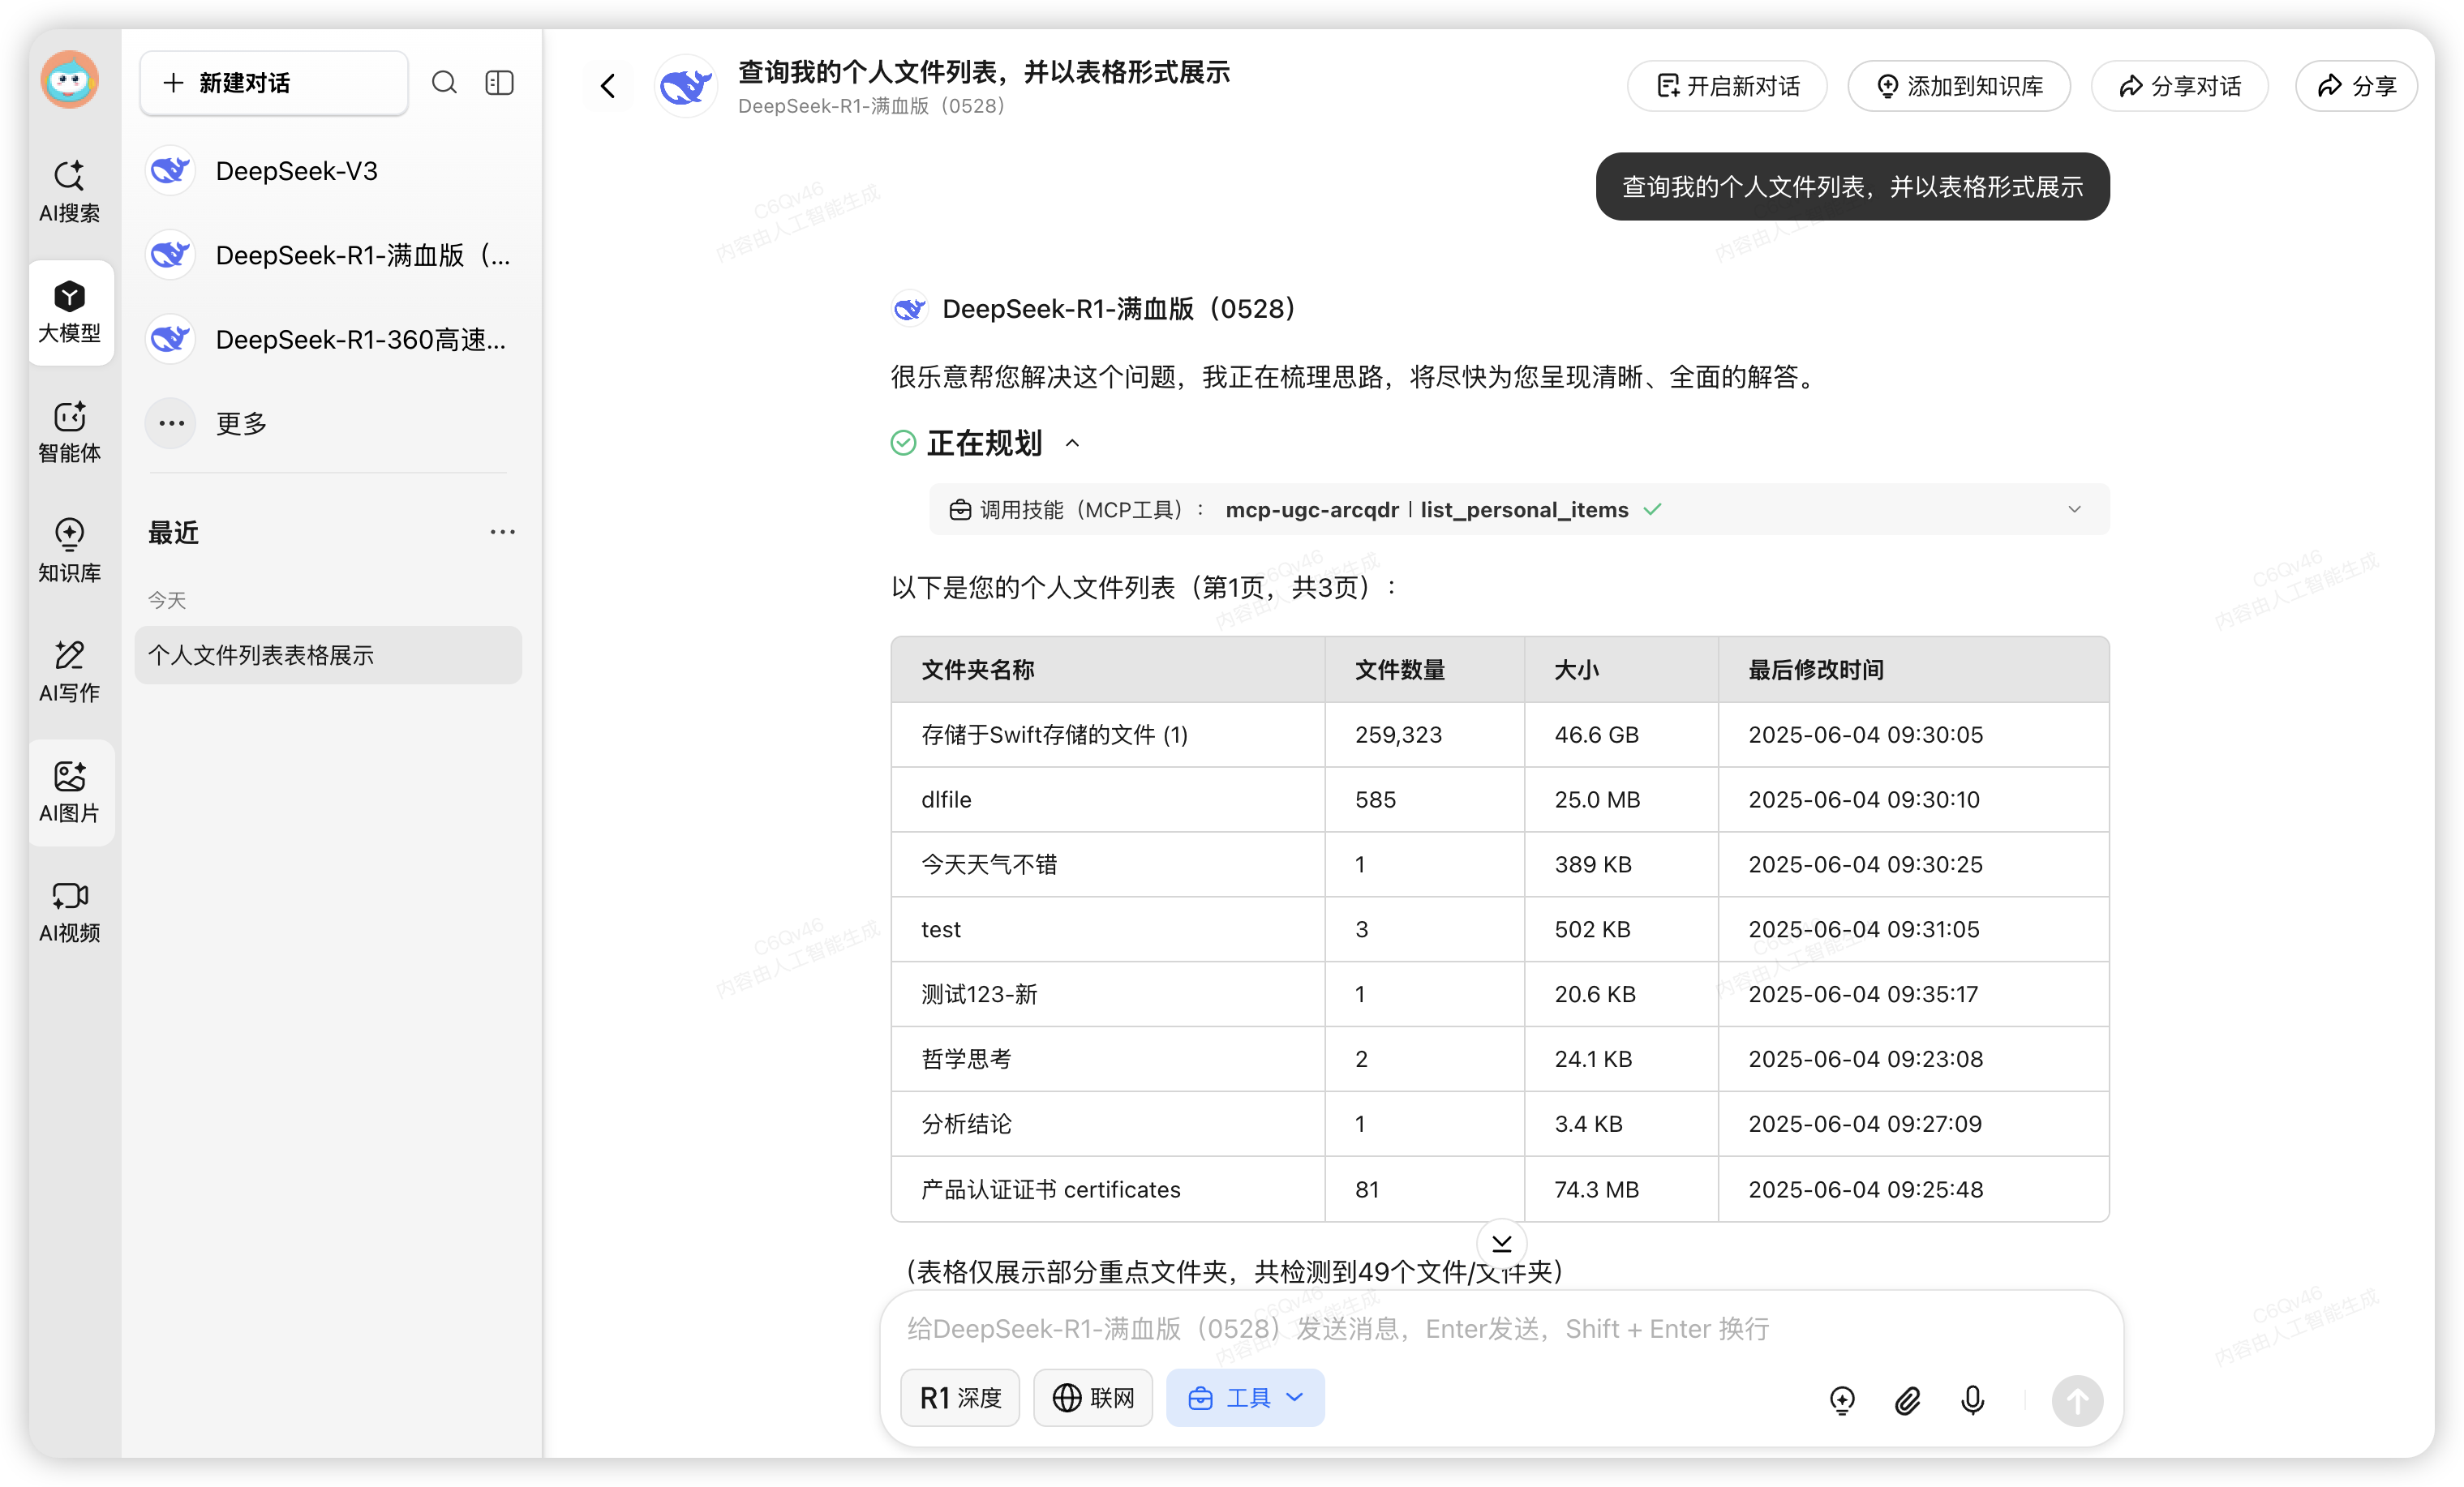2464x1487 pixels.
Task: Open AI视频 in the sidebar
Action: pos(69,911)
